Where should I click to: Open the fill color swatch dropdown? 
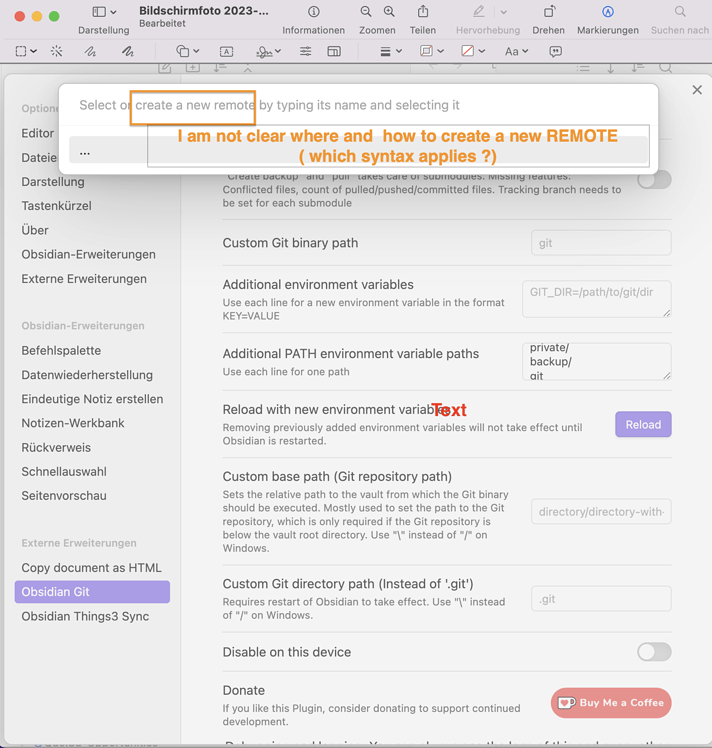[x=473, y=51]
